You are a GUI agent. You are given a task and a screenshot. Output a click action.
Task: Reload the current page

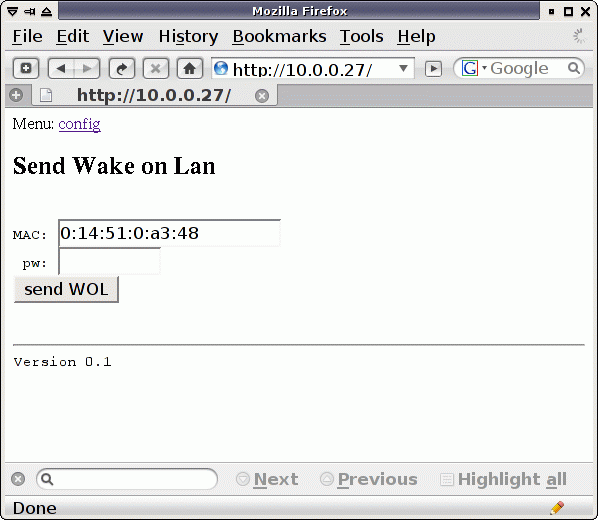coord(122,69)
